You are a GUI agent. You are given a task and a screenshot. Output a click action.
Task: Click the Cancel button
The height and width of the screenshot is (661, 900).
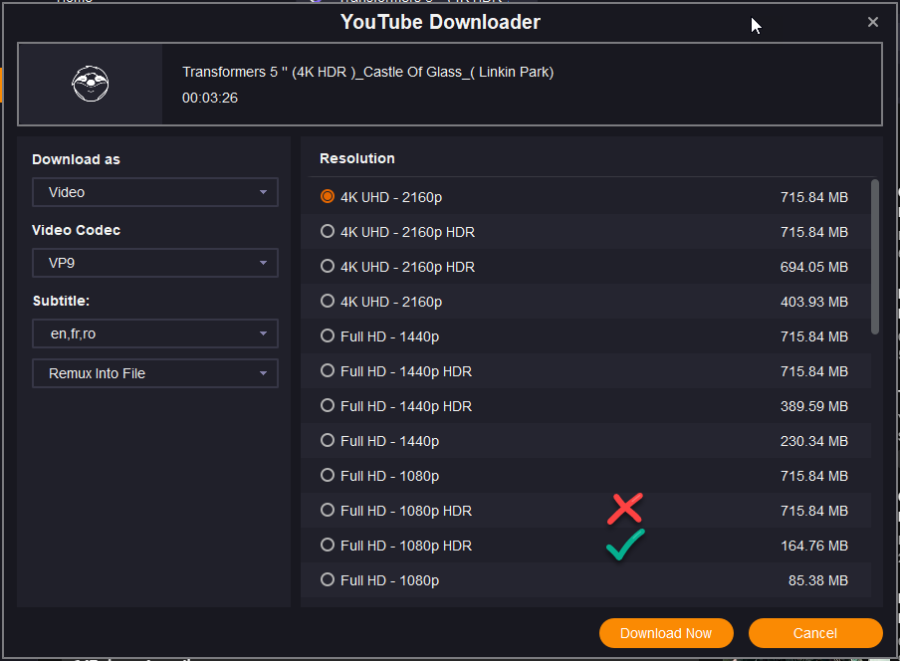click(x=815, y=633)
